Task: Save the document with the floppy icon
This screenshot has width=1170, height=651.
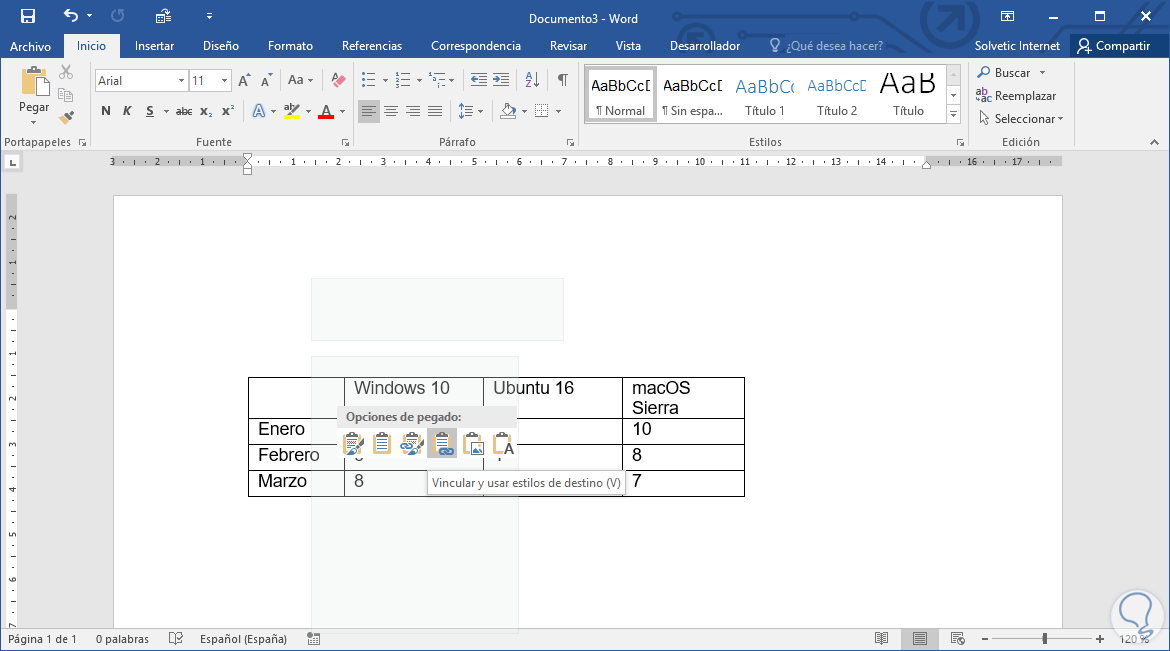Action: [28, 16]
